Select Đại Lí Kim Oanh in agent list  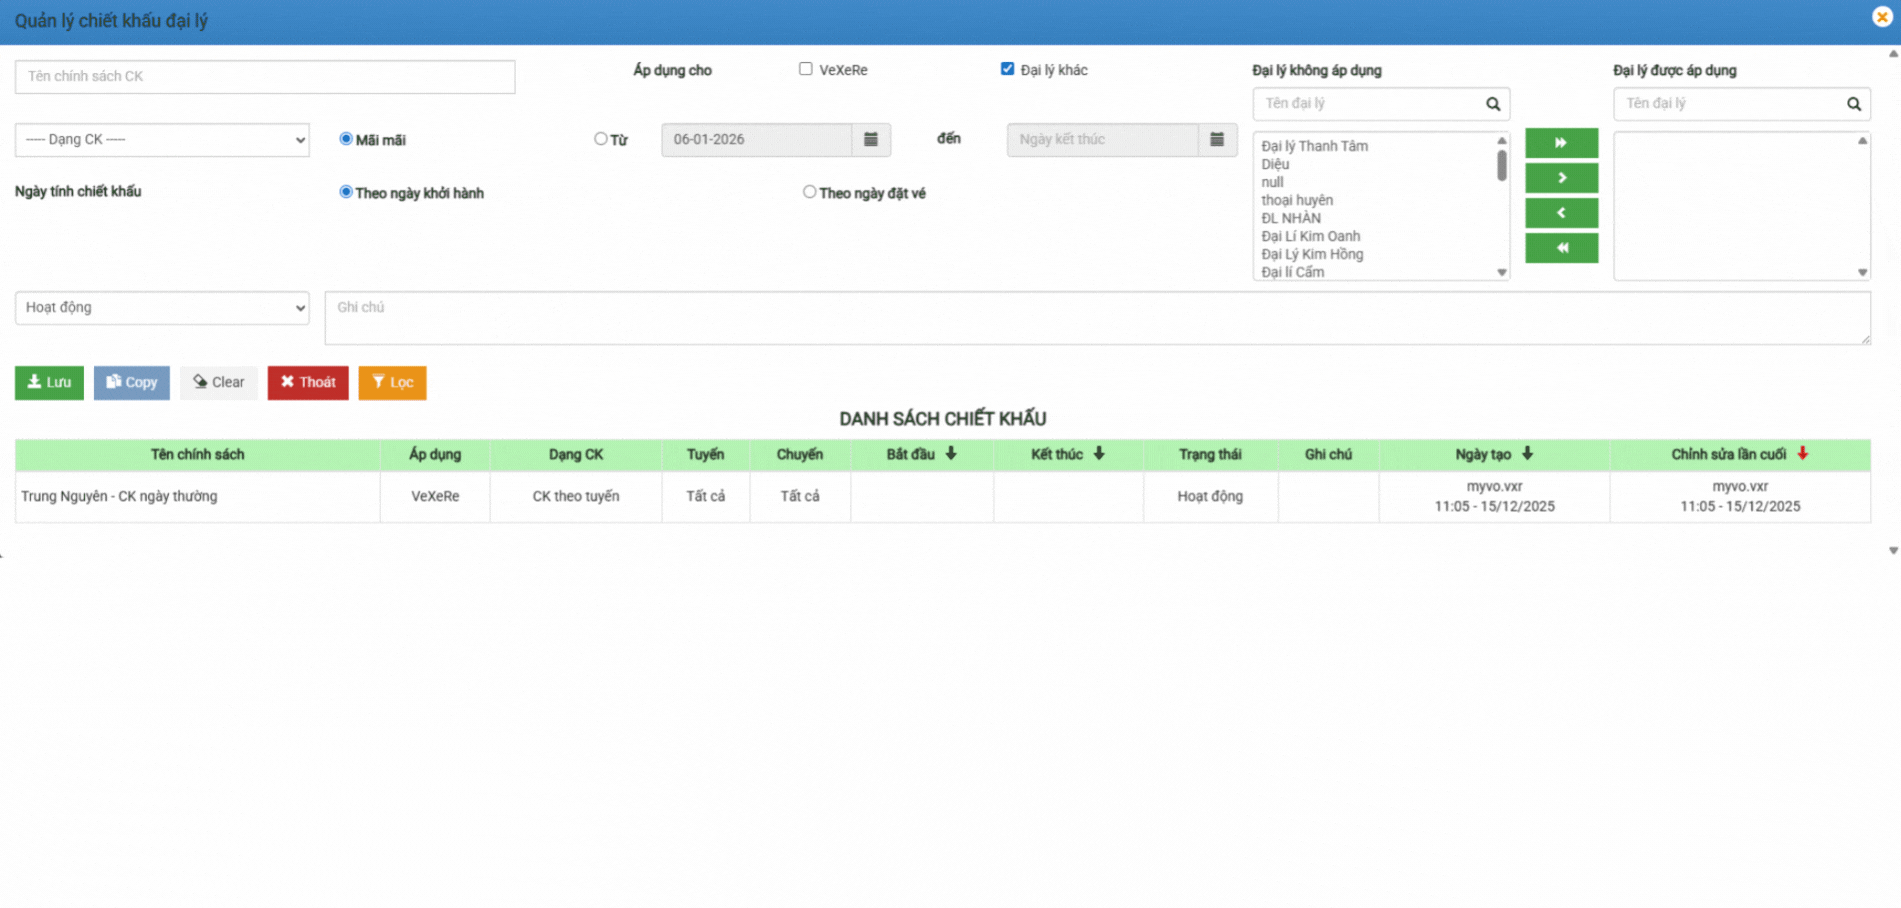pos(1310,236)
